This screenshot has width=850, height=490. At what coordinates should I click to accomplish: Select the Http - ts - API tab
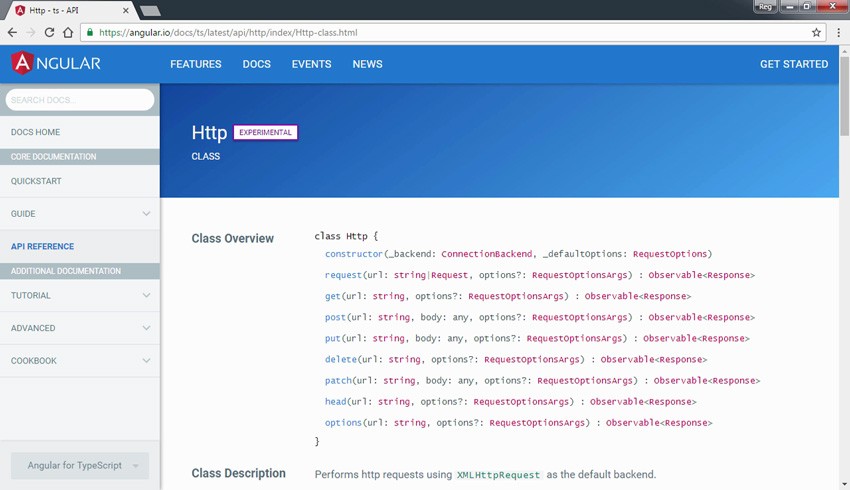point(70,10)
